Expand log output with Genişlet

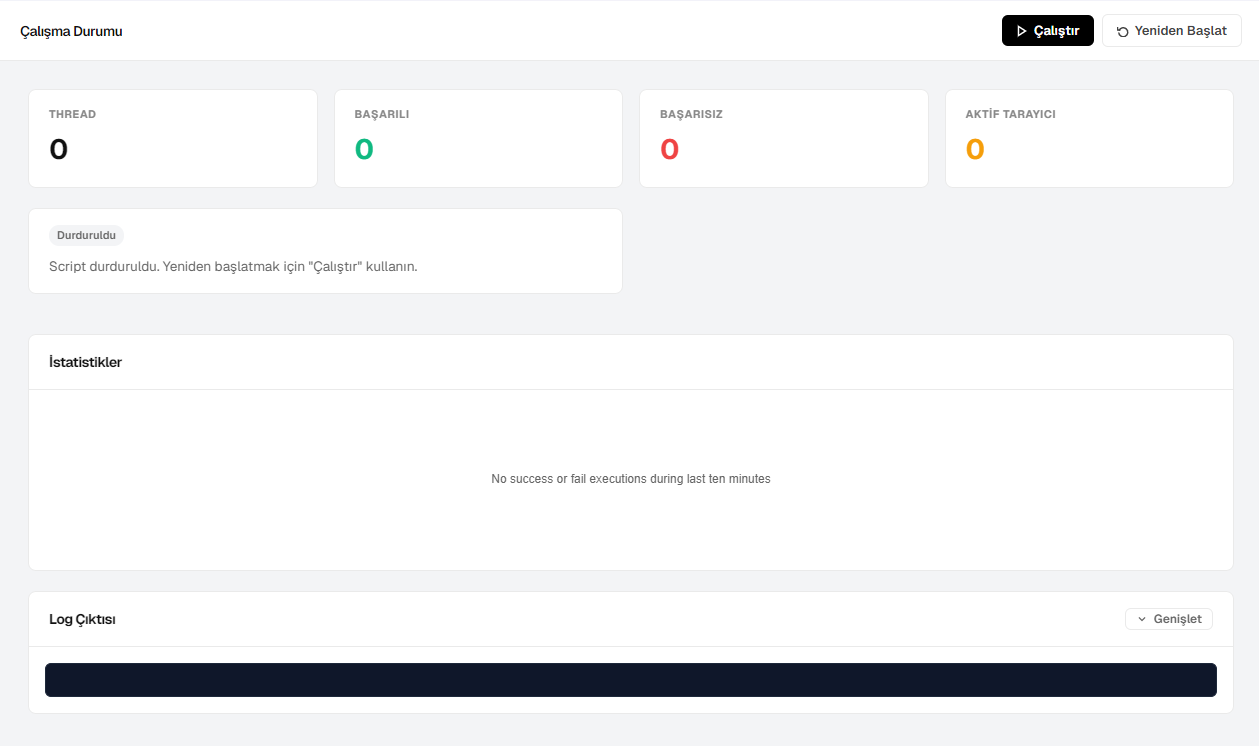[1169, 619]
